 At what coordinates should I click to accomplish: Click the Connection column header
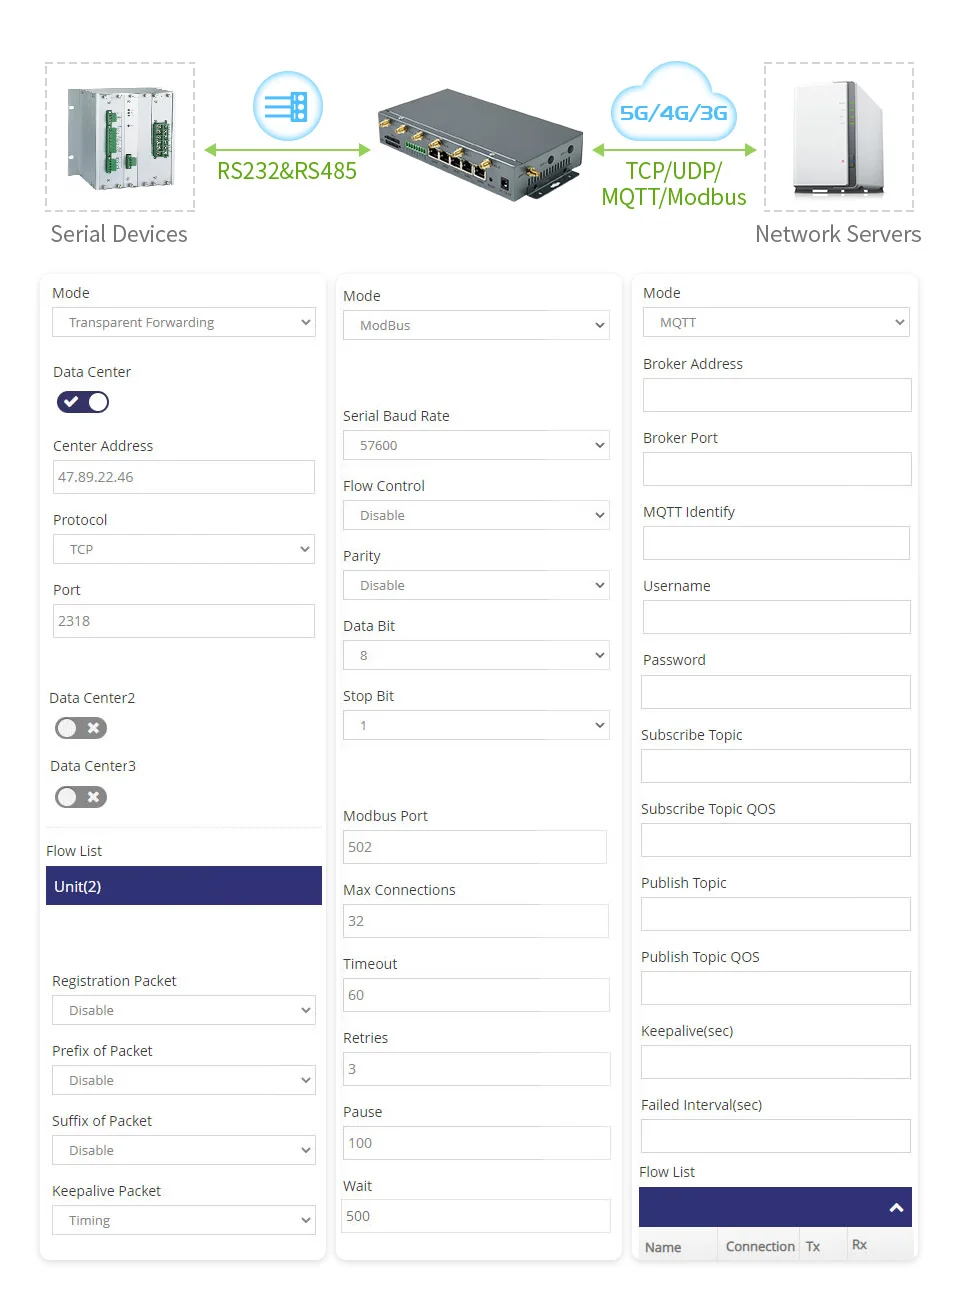pos(760,1246)
